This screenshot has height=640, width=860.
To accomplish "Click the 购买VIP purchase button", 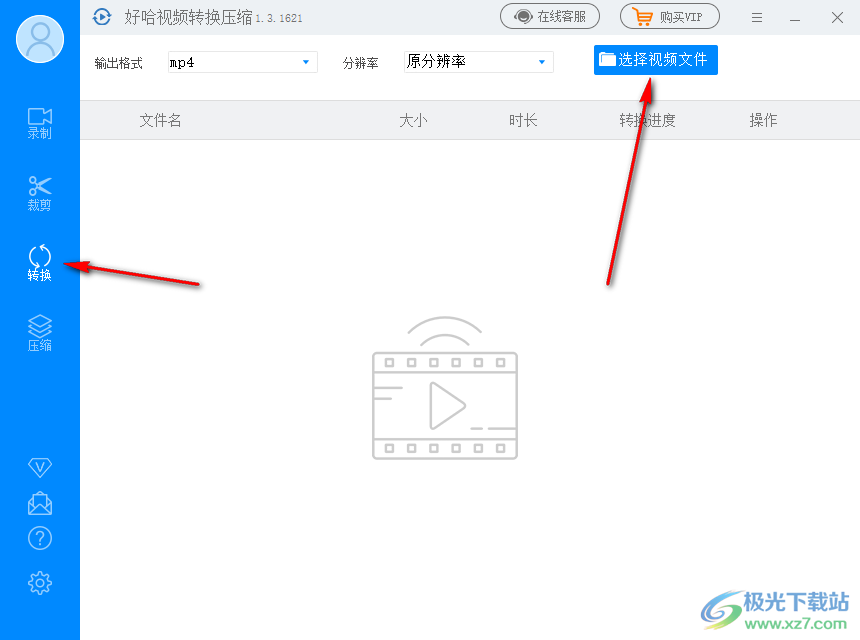I will tap(670, 16).
